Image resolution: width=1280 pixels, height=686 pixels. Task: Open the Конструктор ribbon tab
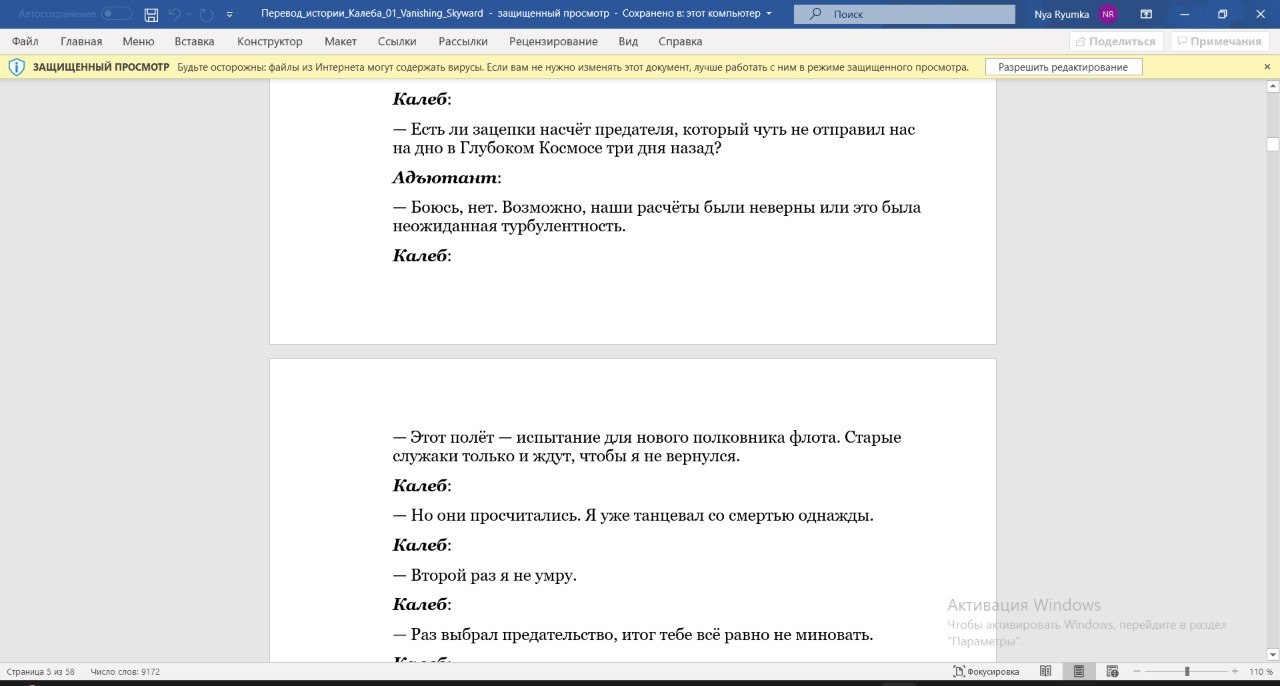[270, 41]
